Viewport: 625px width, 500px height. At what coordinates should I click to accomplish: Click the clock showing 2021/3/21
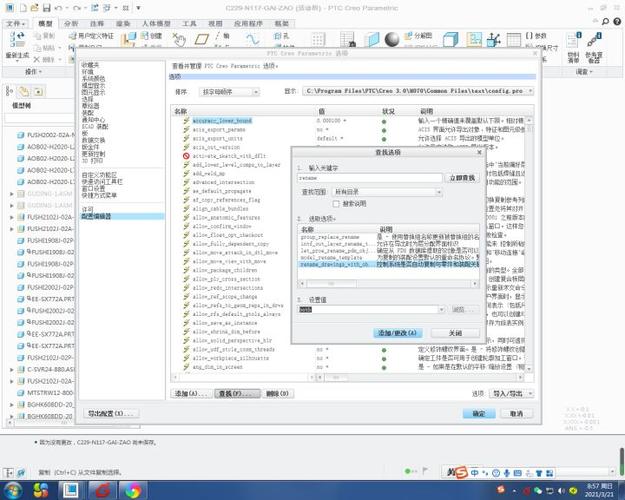pyautogui.click(x=599, y=490)
